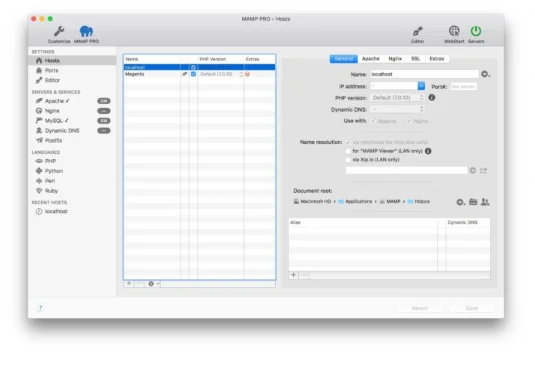Switch to the SSL tab
Screen dimensions: 535x367
click(x=415, y=59)
